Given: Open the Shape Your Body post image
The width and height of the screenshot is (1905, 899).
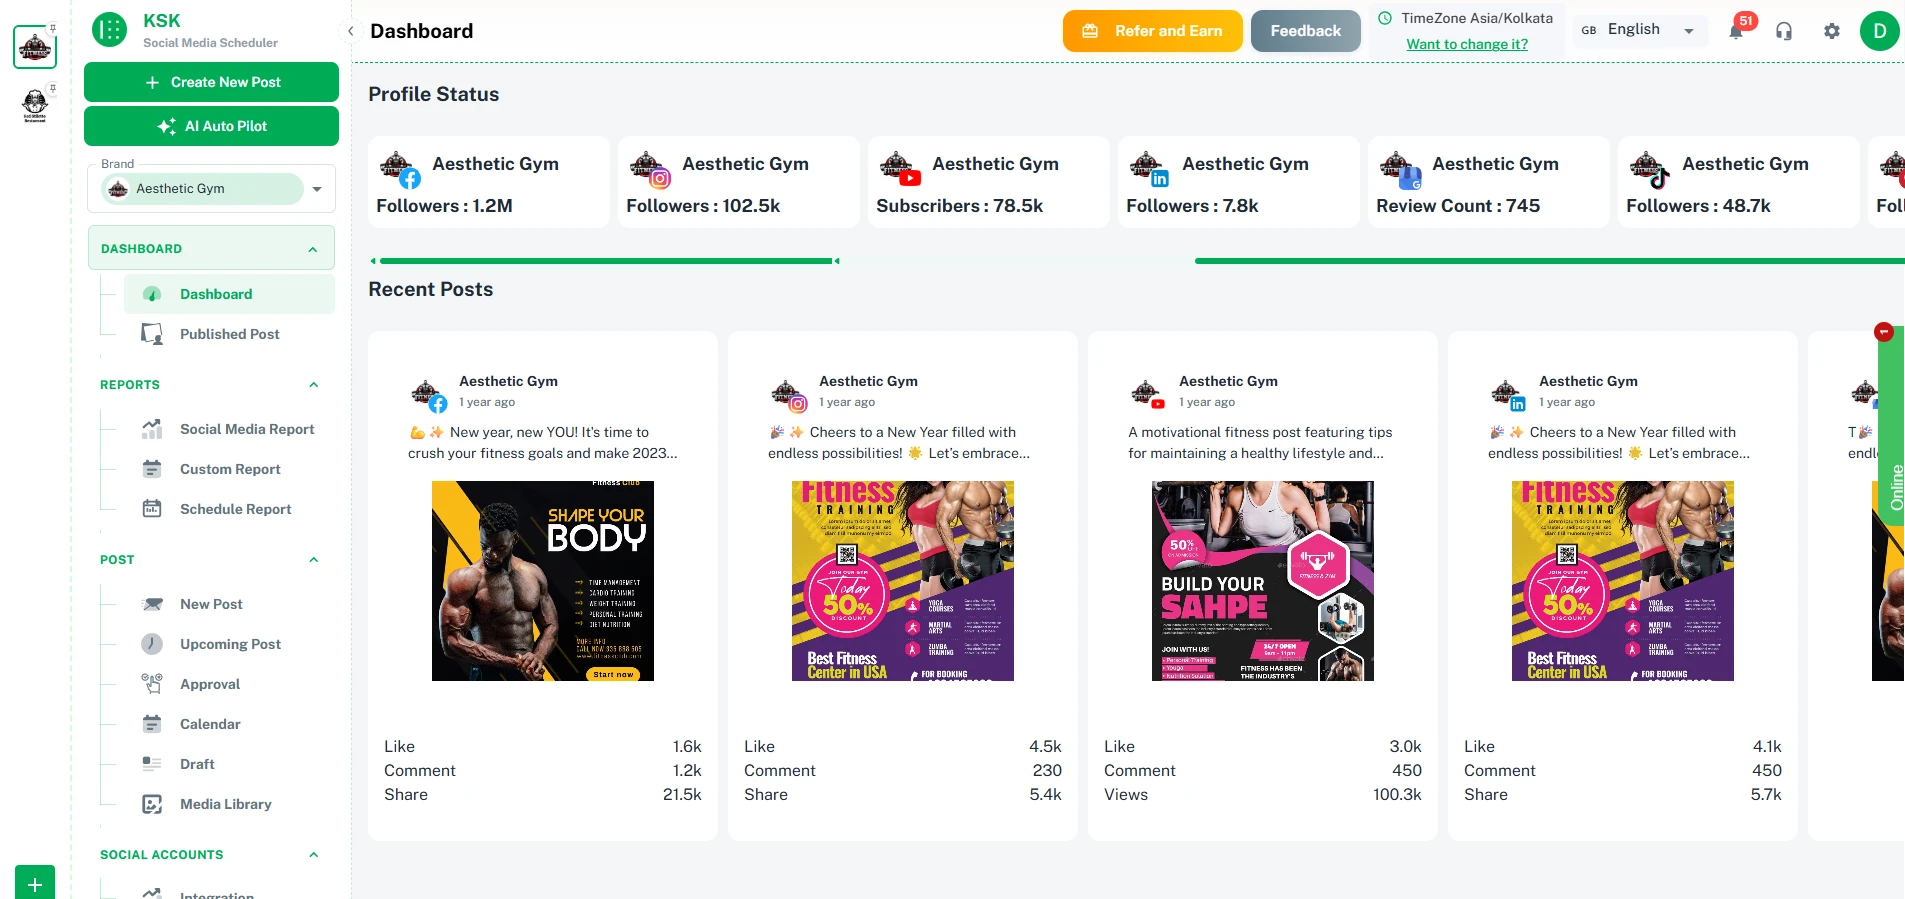Looking at the screenshot, I should pyautogui.click(x=543, y=581).
